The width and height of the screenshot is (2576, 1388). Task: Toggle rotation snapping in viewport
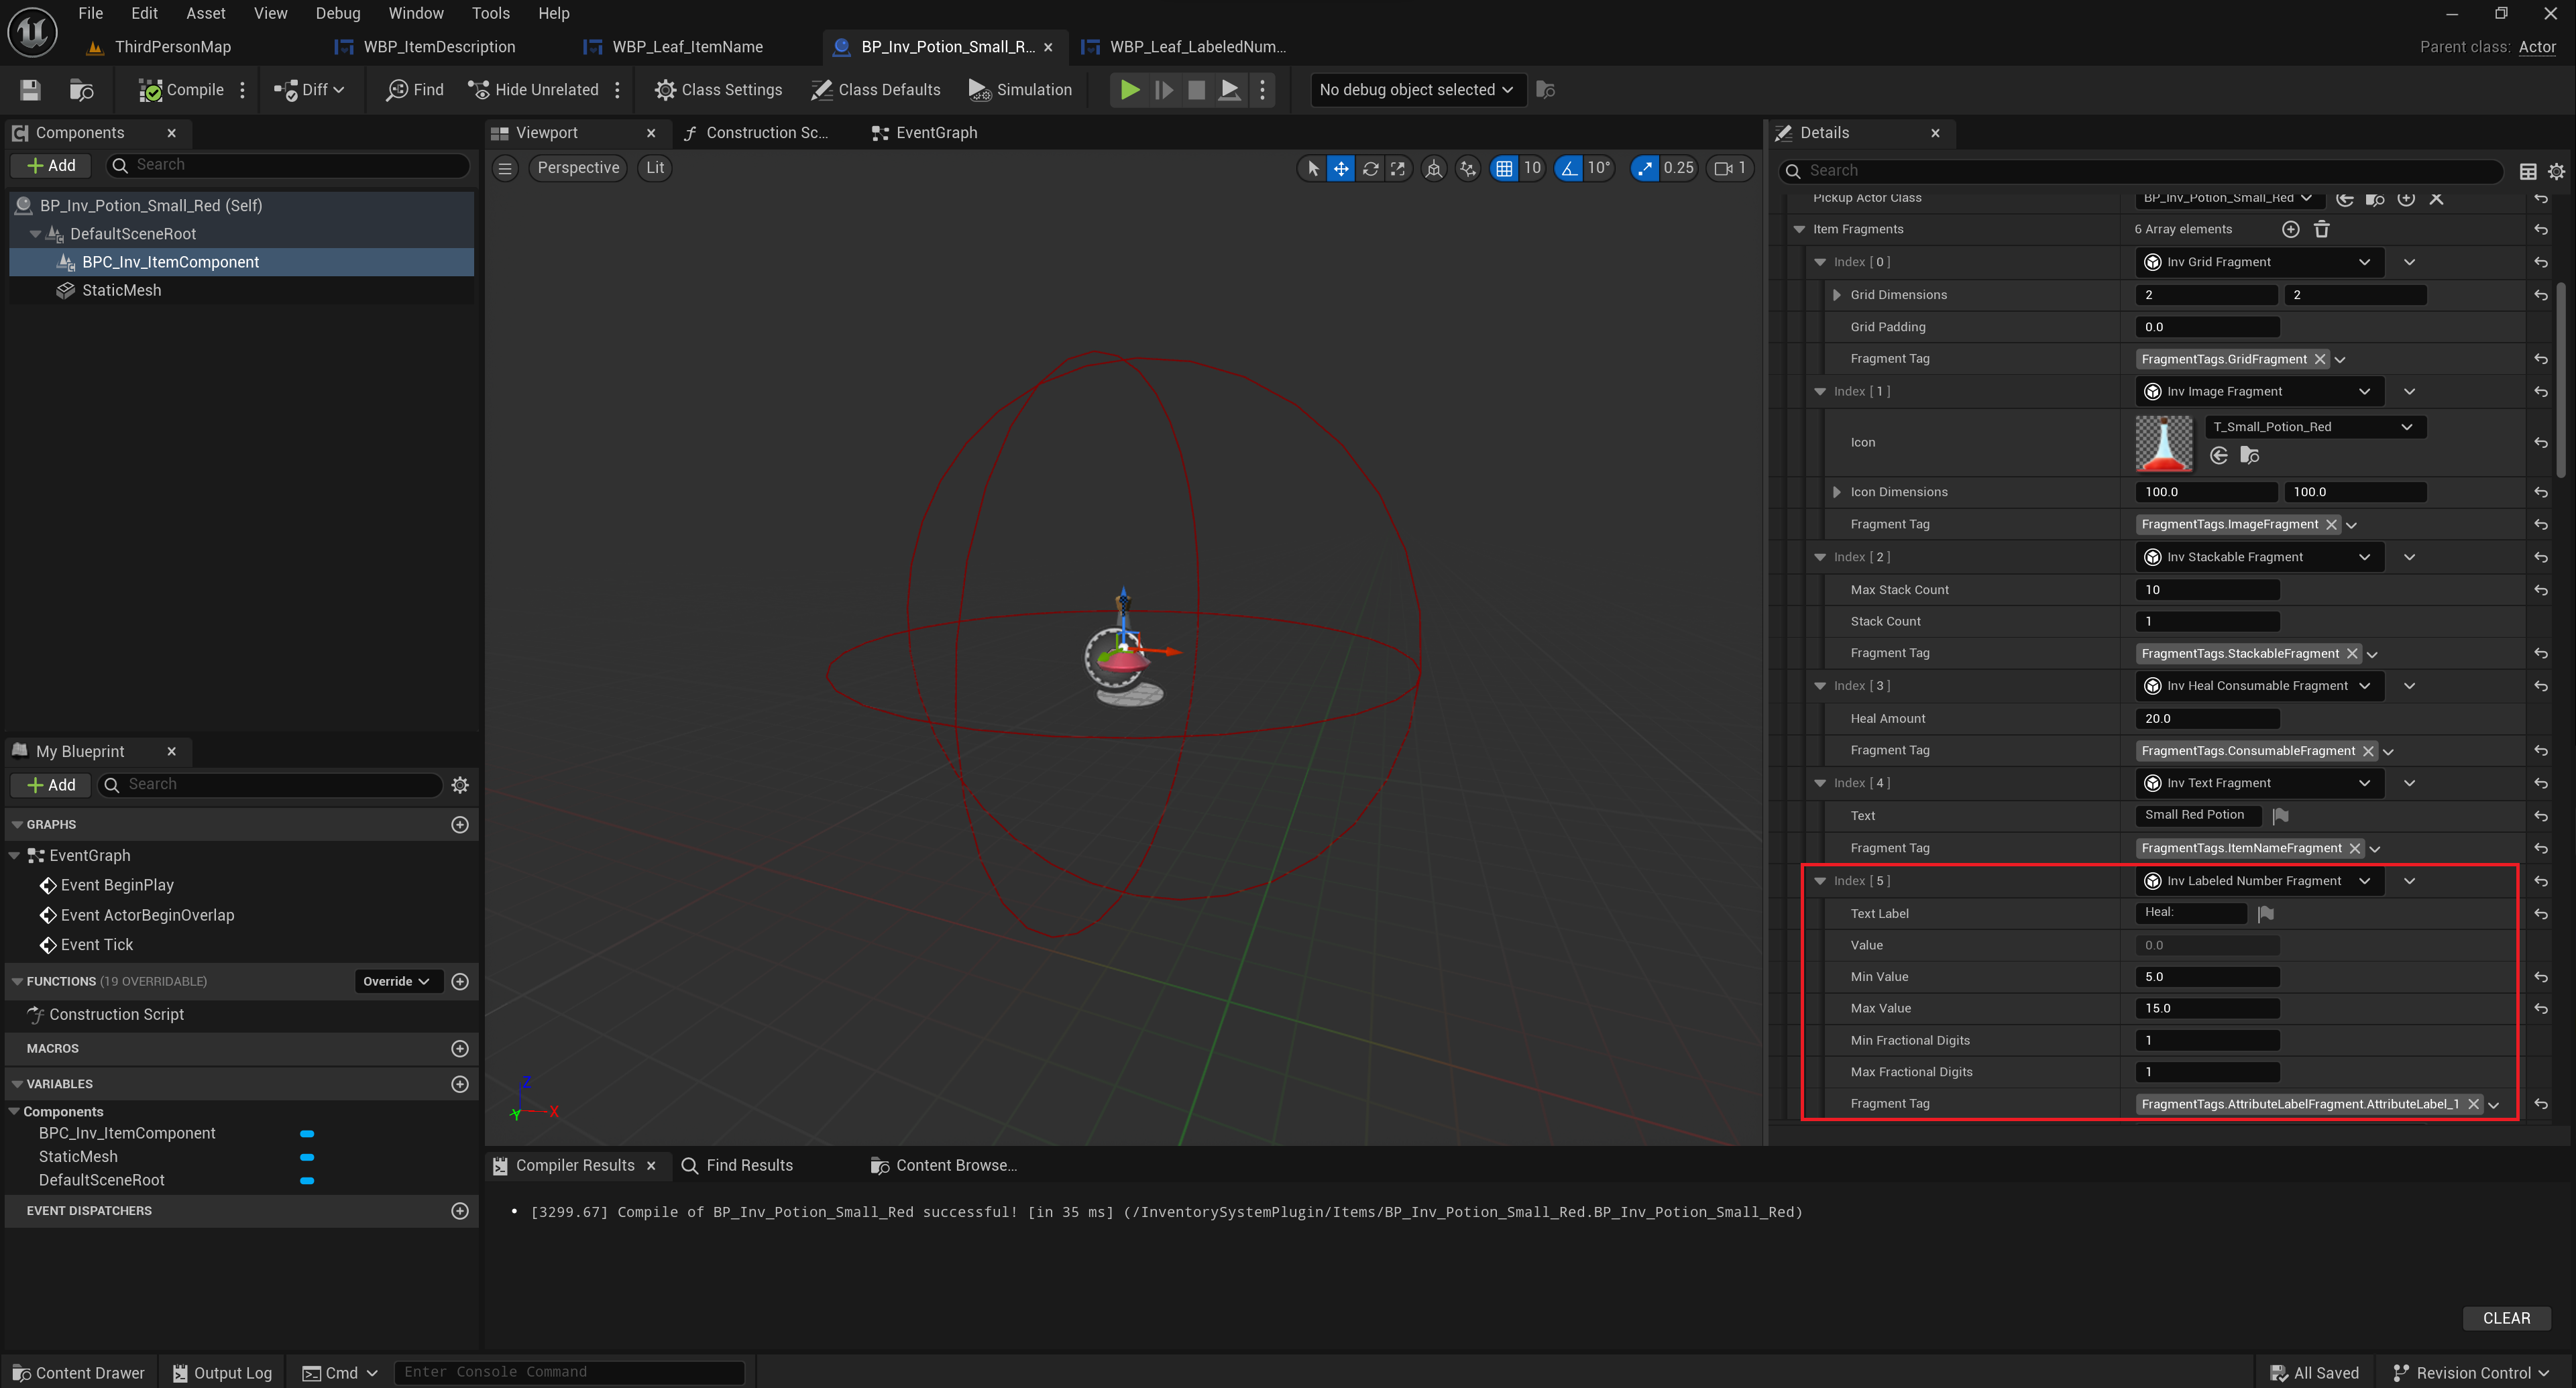click(x=1570, y=168)
